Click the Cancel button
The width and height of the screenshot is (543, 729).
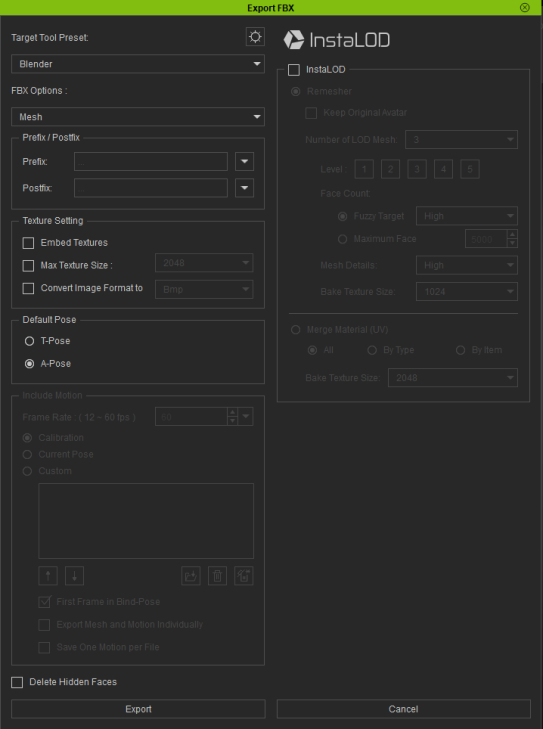tap(404, 709)
